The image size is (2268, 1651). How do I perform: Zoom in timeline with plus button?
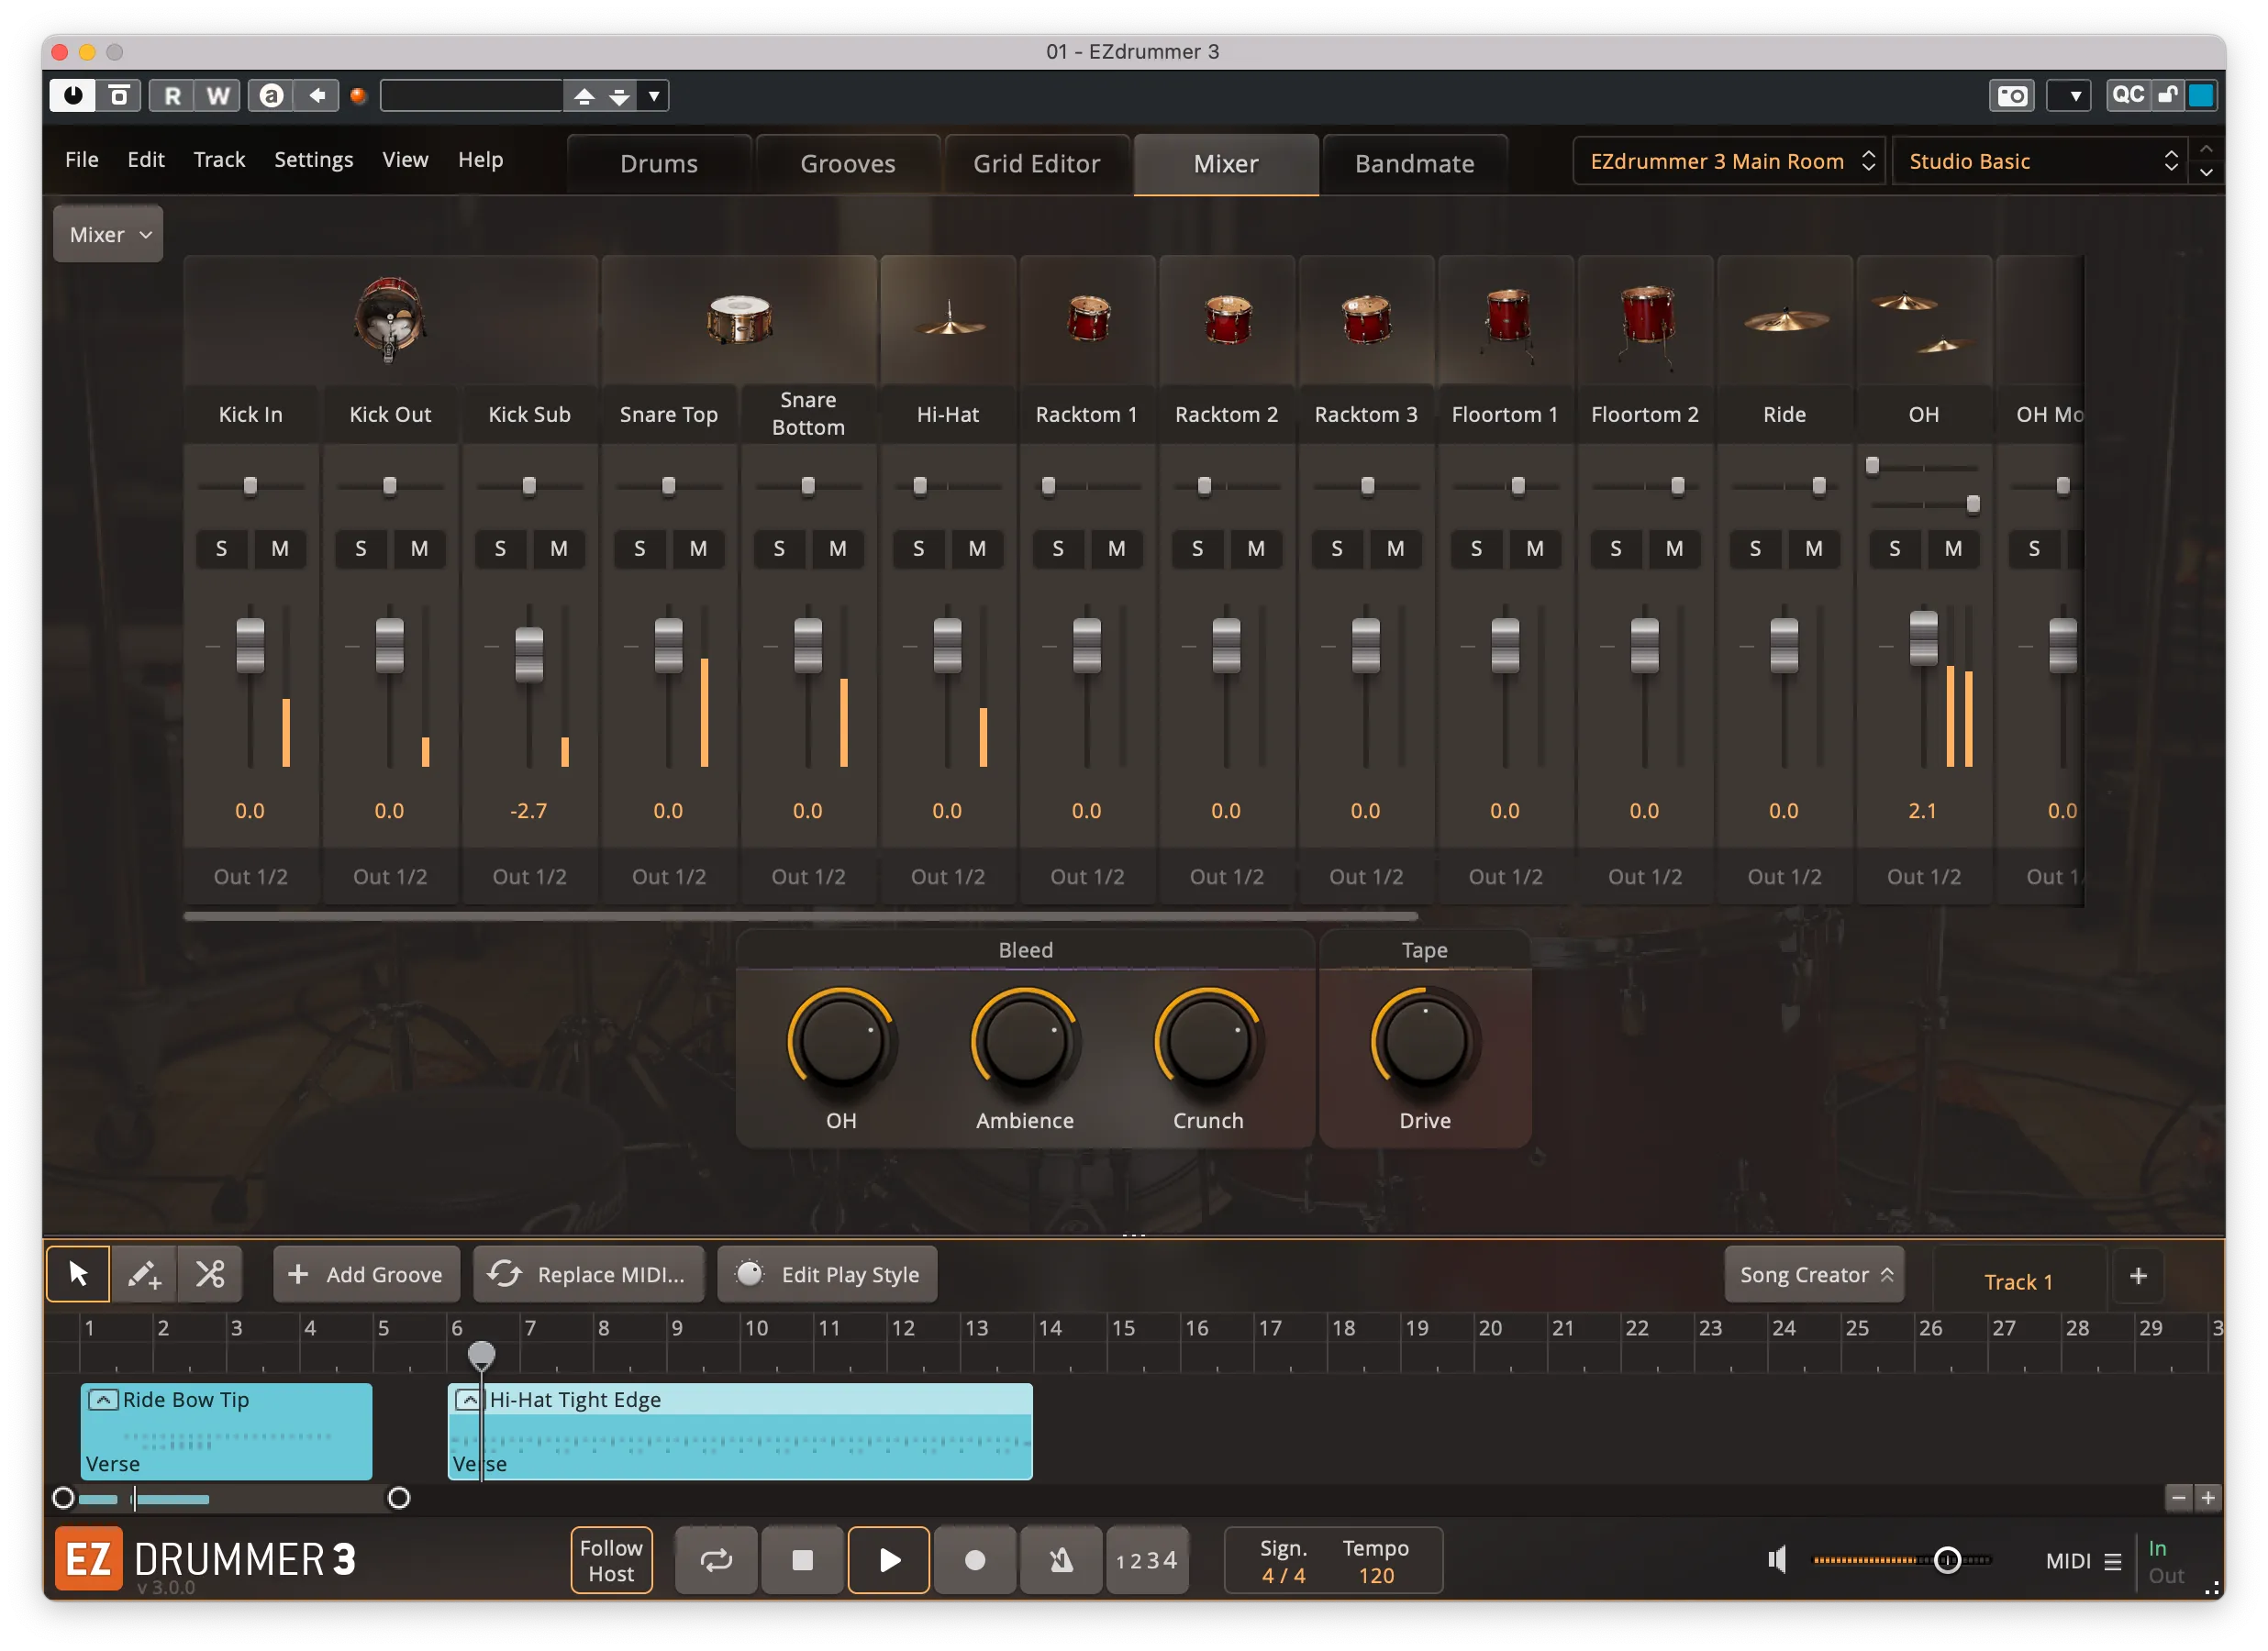coord(2208,1497)
